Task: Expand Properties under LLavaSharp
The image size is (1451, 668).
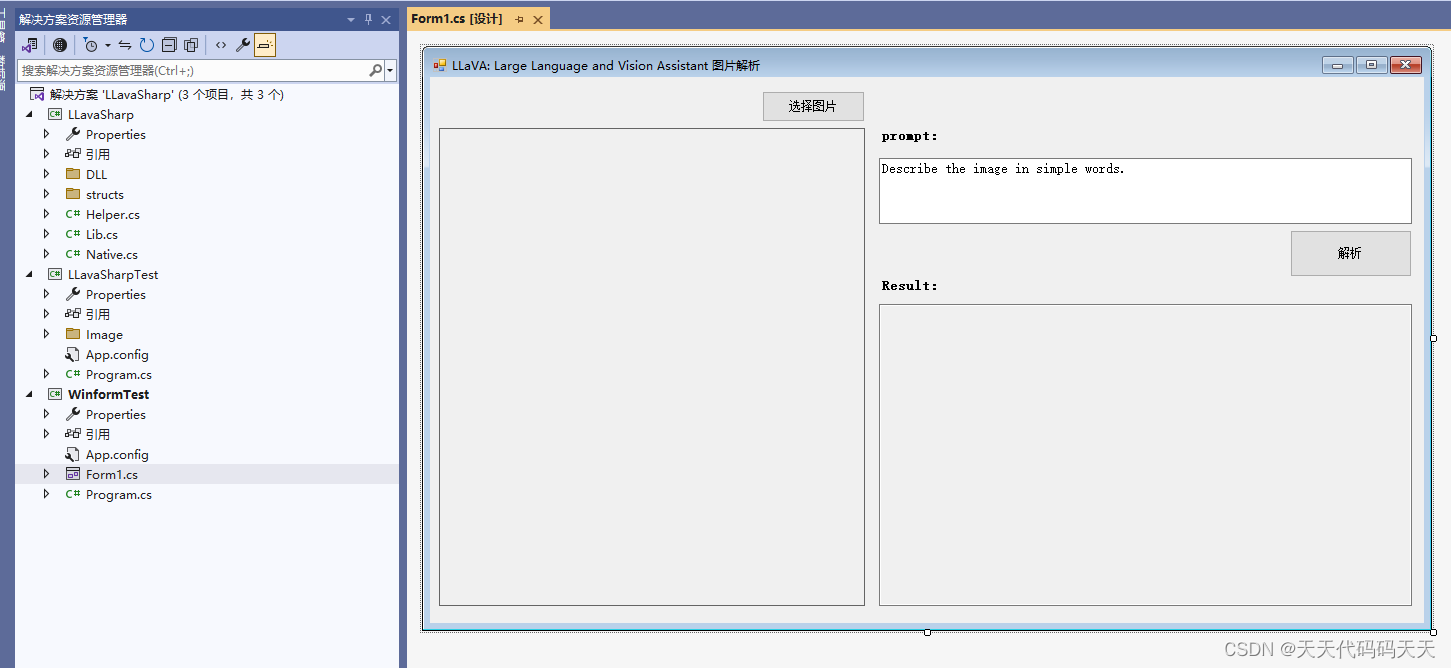Action: pyautogui.click(x=46, y=134)
